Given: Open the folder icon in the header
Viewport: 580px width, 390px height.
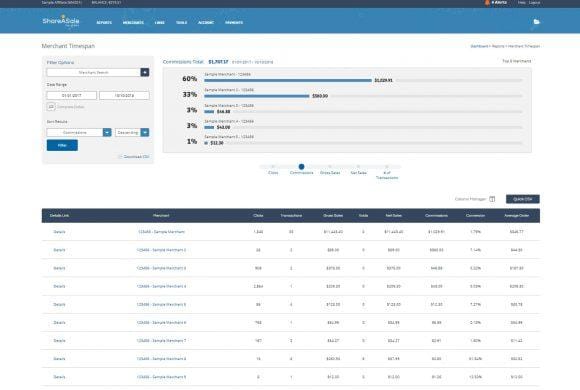Looking at the screenshot, I should point(536,22).
